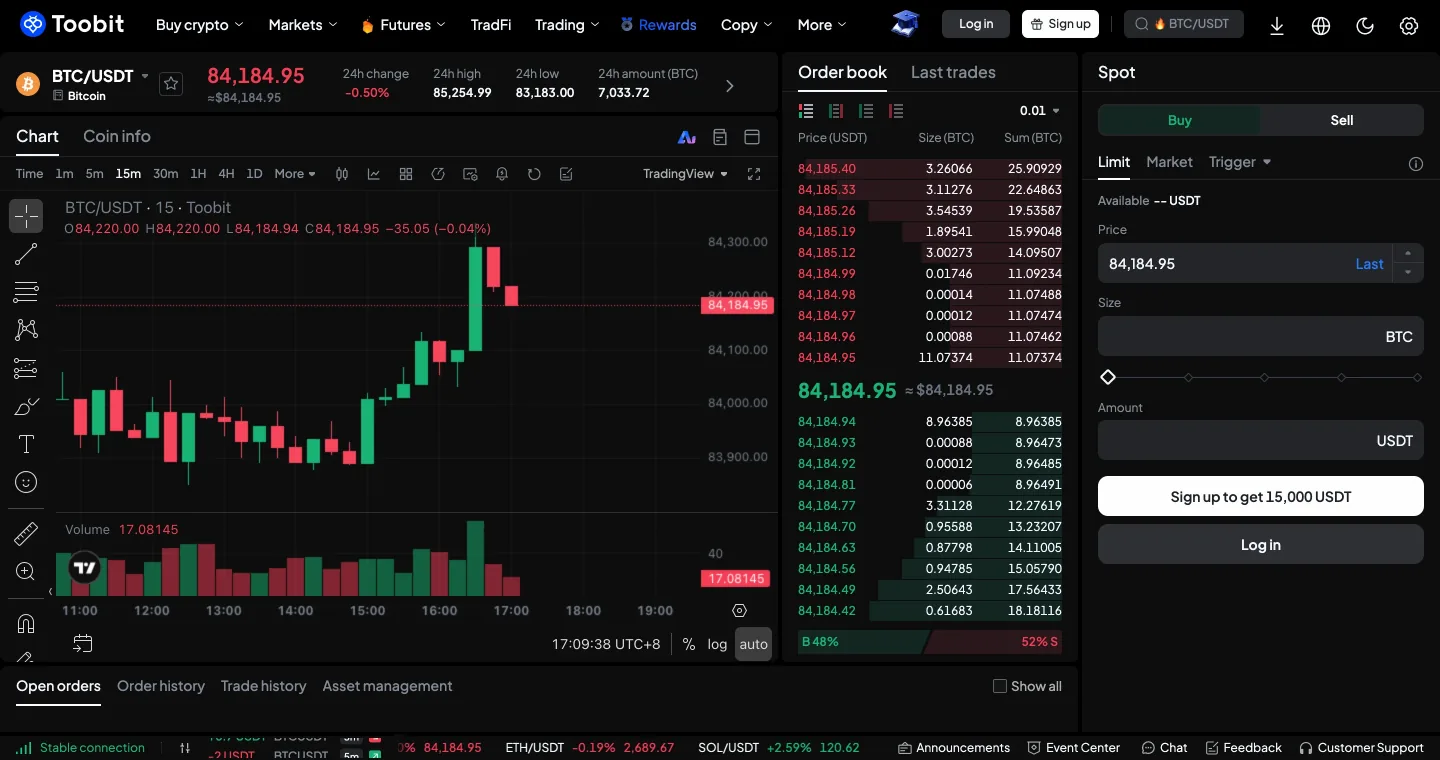Open the Rewards link
The width and height of the screenshot is (1440, 760).
(658, 25)
